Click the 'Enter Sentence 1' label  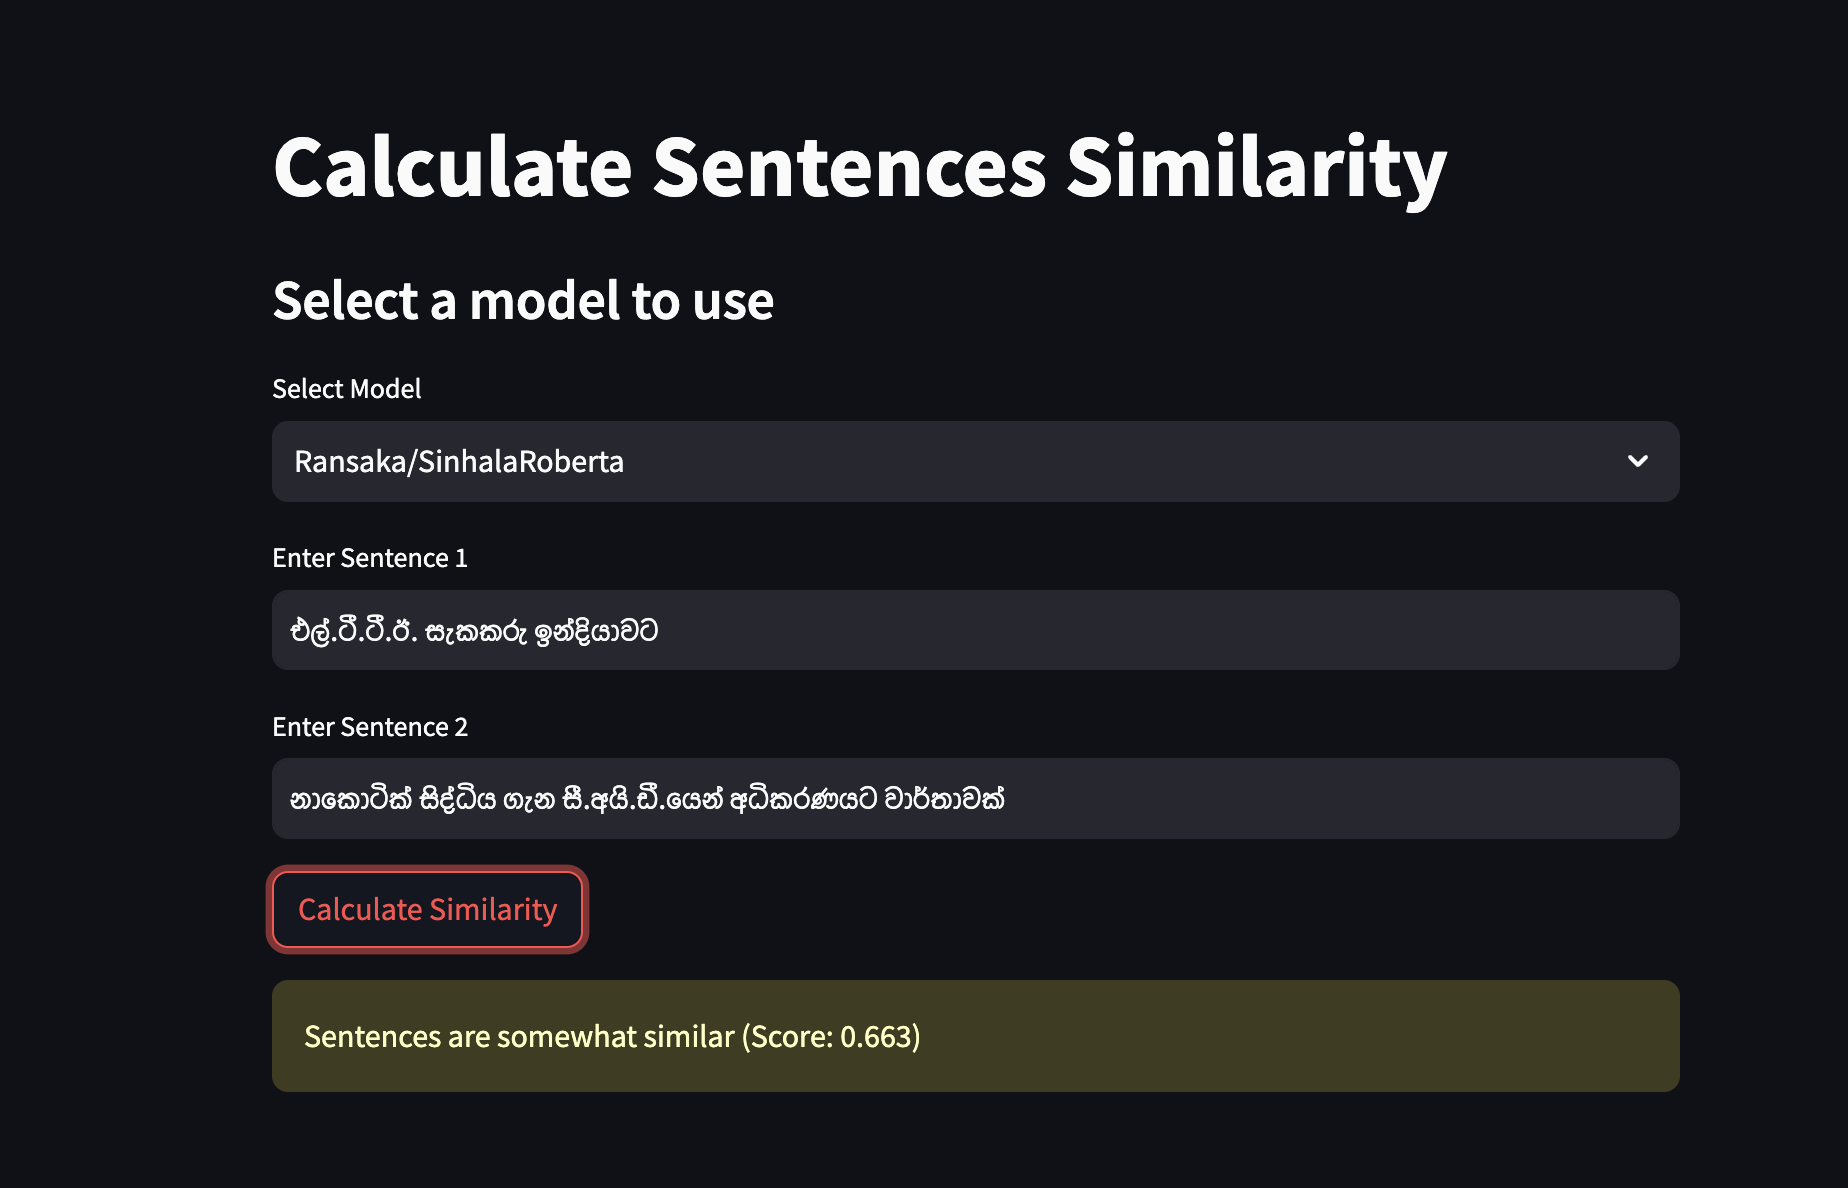369,557
